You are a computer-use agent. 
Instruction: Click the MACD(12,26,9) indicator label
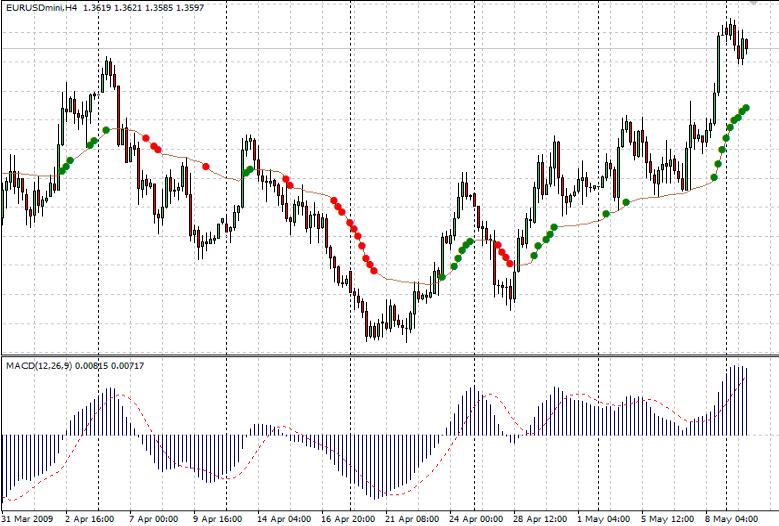[39, 366]
